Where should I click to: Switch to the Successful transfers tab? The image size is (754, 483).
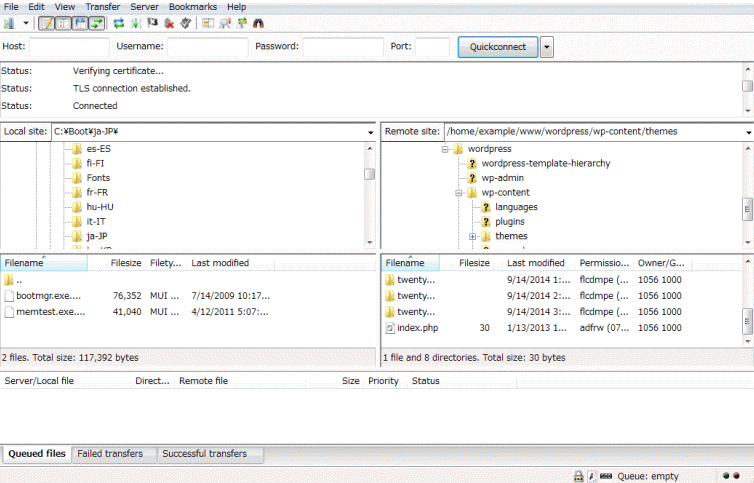point(210,454)
